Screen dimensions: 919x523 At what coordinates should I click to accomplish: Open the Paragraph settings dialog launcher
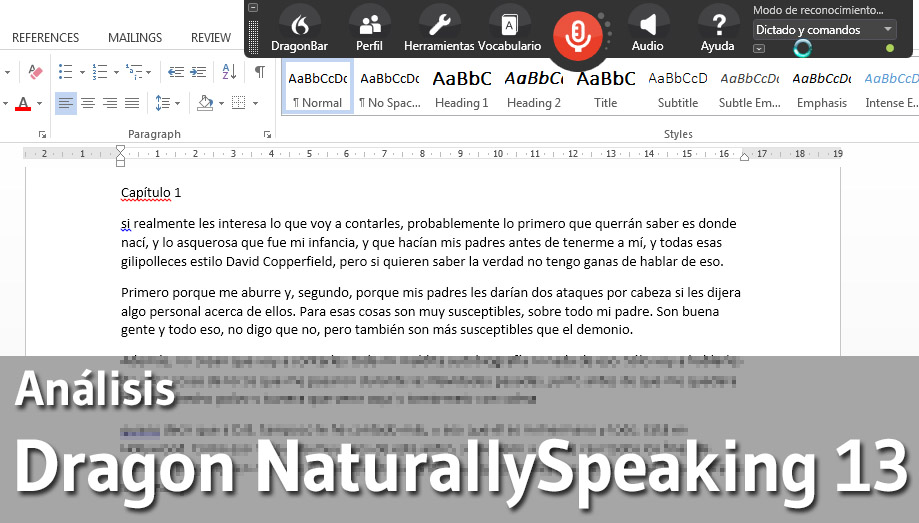(267, 135)
